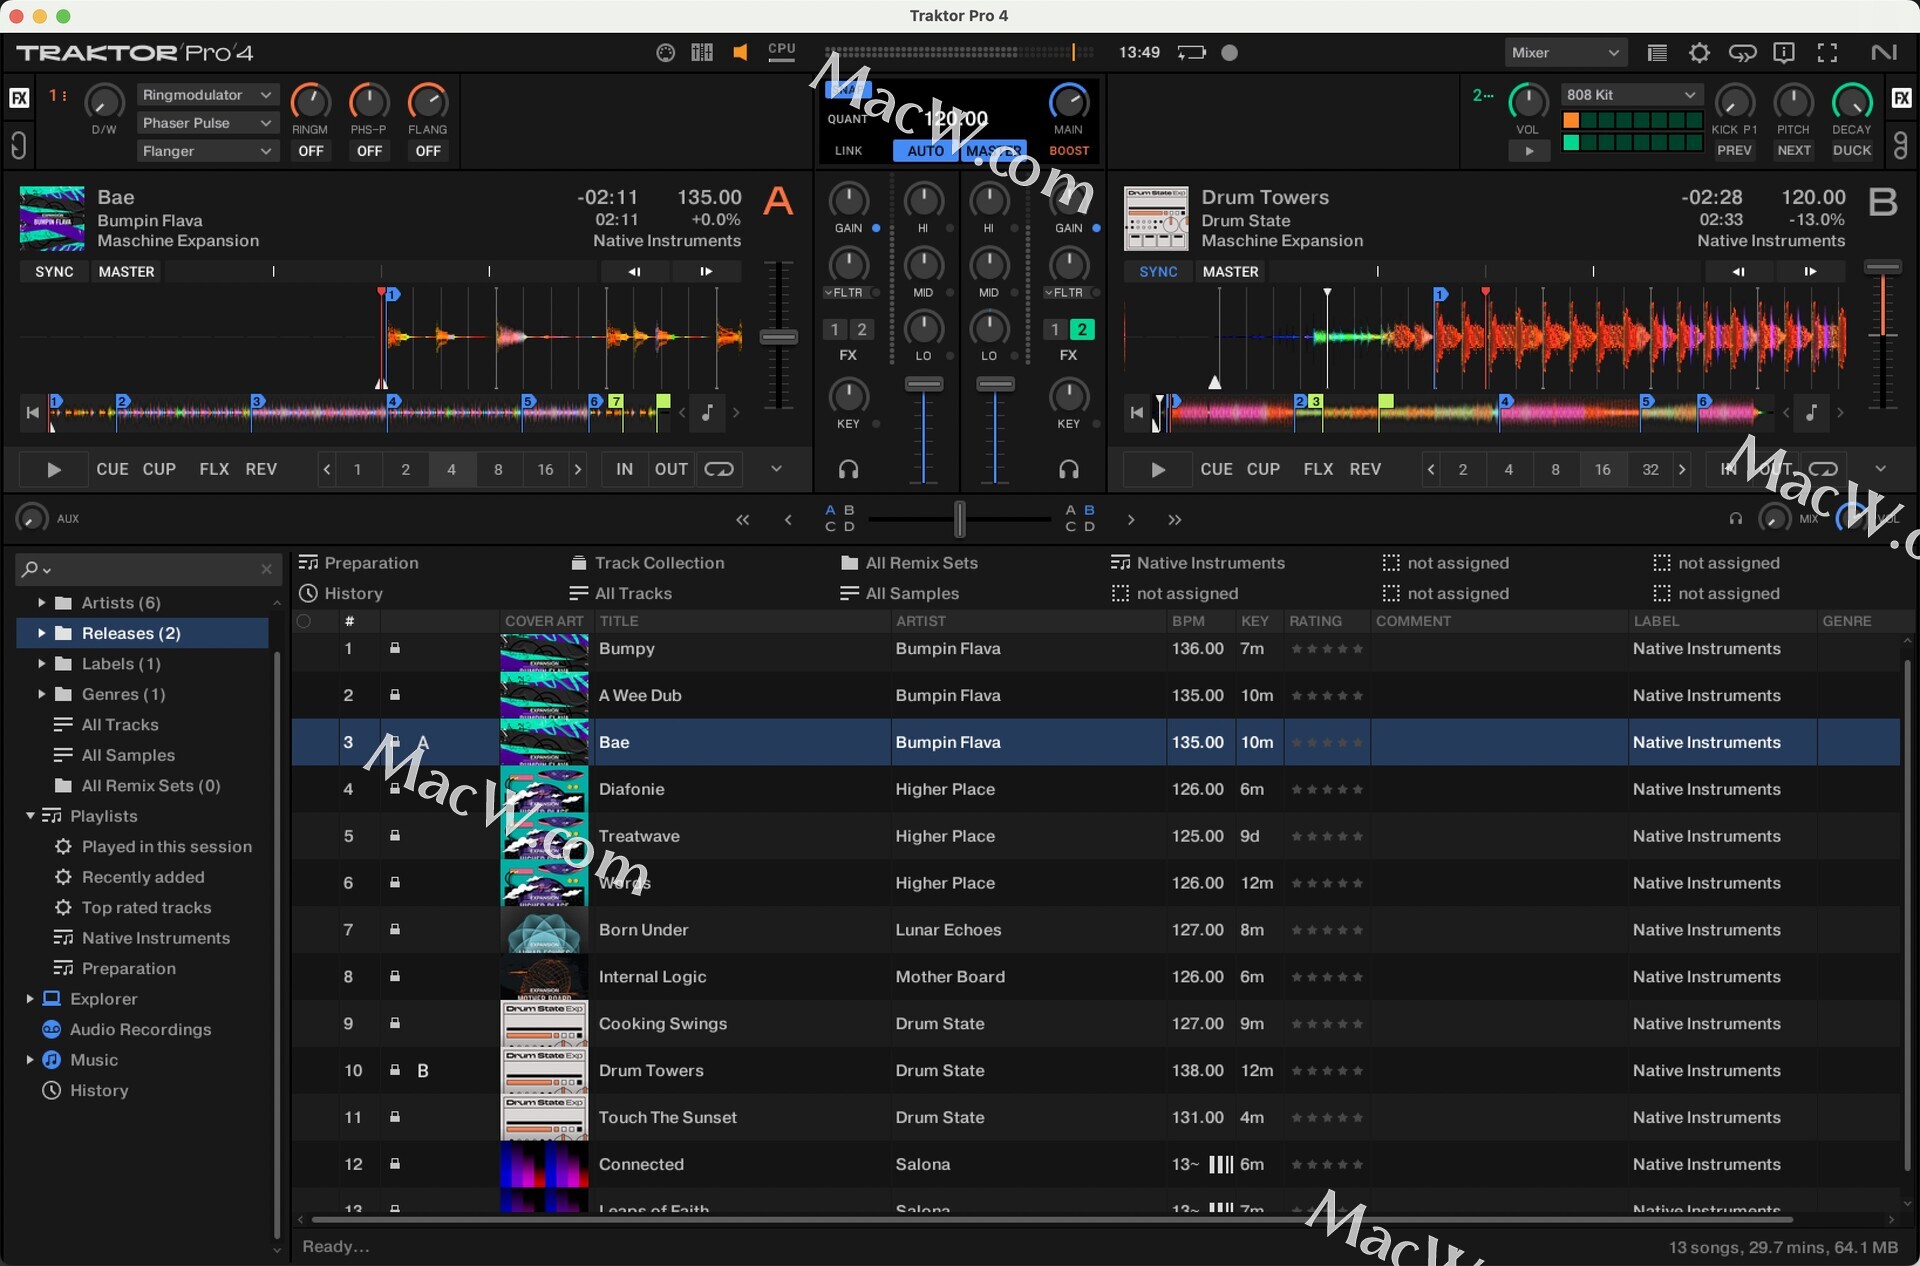
Task: Open the Preparation favorite shortcut
Action: [x=359, y=563]
